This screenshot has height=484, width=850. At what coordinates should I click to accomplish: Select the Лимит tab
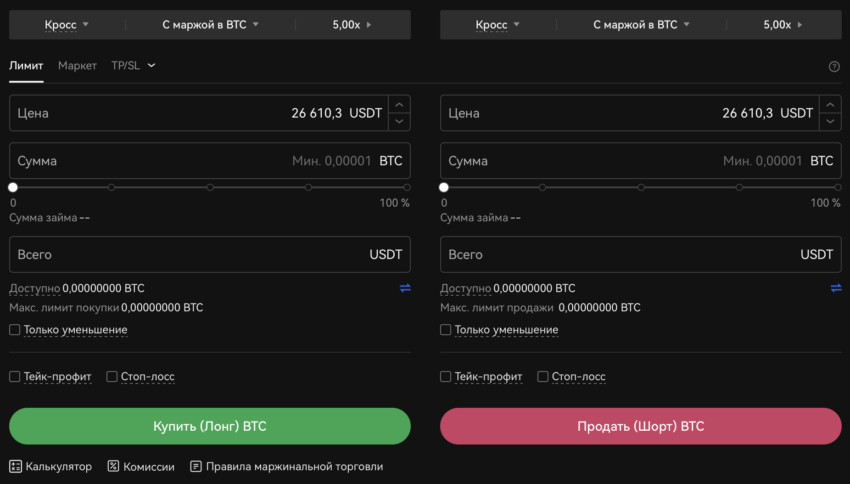pyautogui.click(x=26, y=66)
